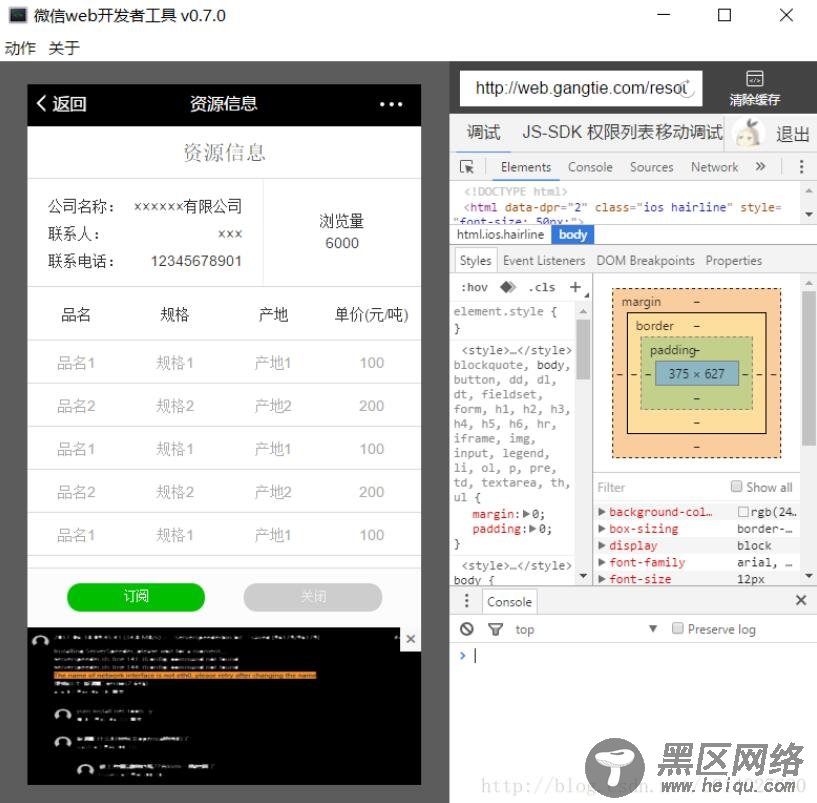The height and width of the screenshot is (803, 817).
Task: Expand the background-color computed property
Action: [x=602, y=512]
